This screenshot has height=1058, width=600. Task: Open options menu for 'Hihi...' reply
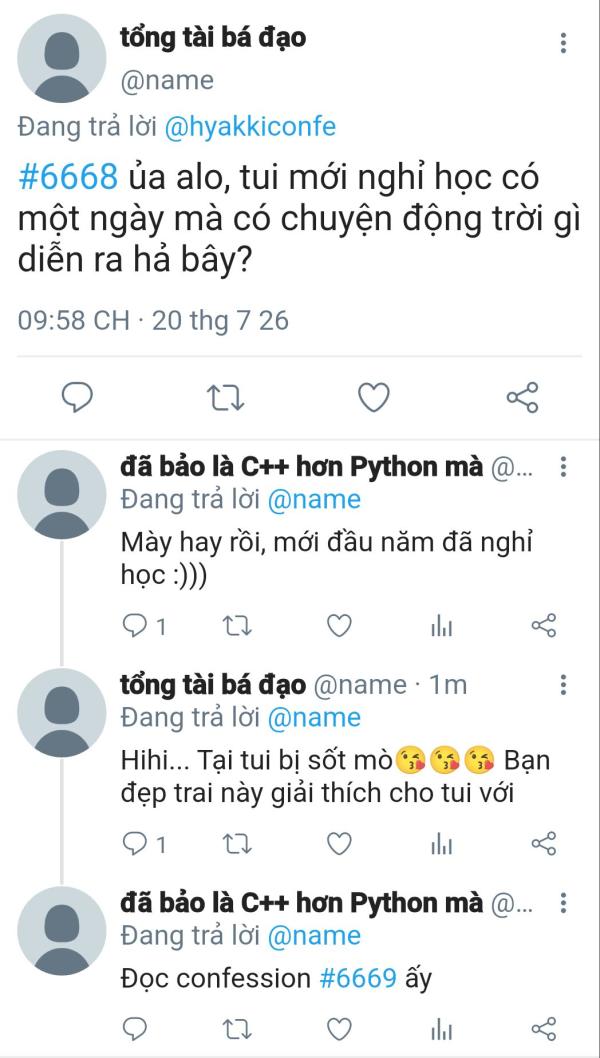563,685
